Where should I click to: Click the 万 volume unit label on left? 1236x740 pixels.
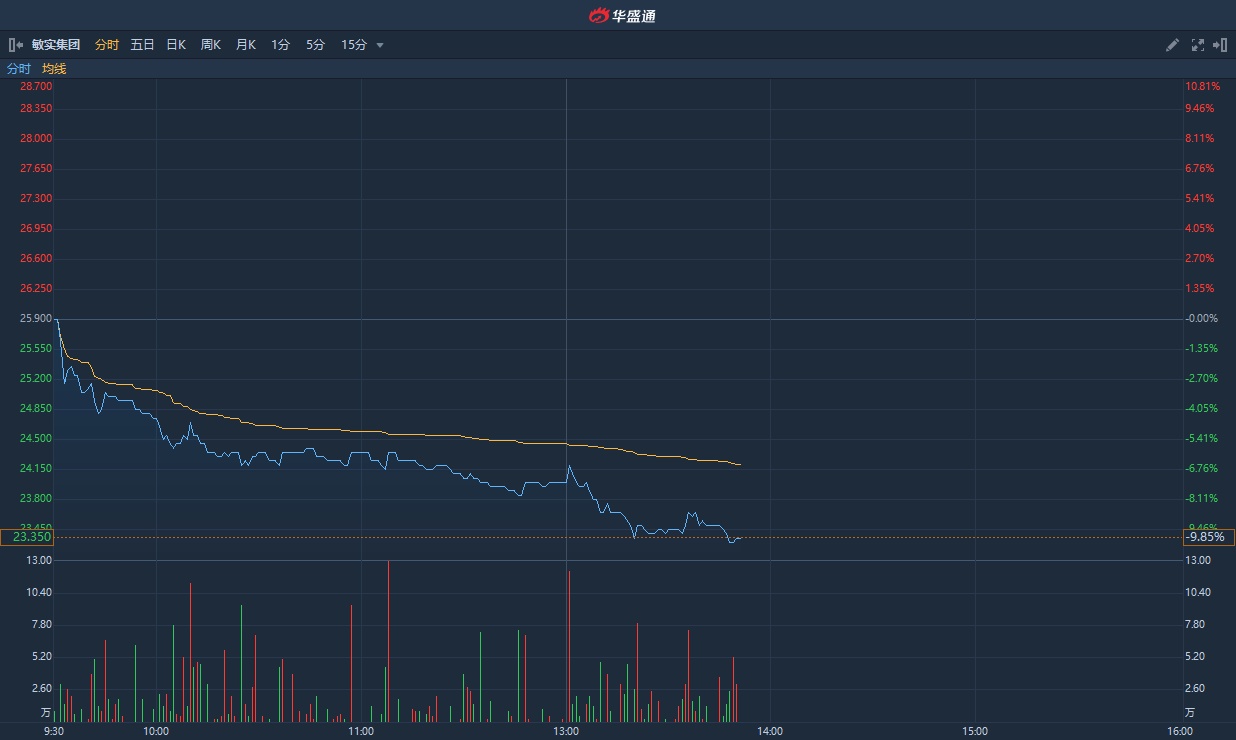point(45,713)
